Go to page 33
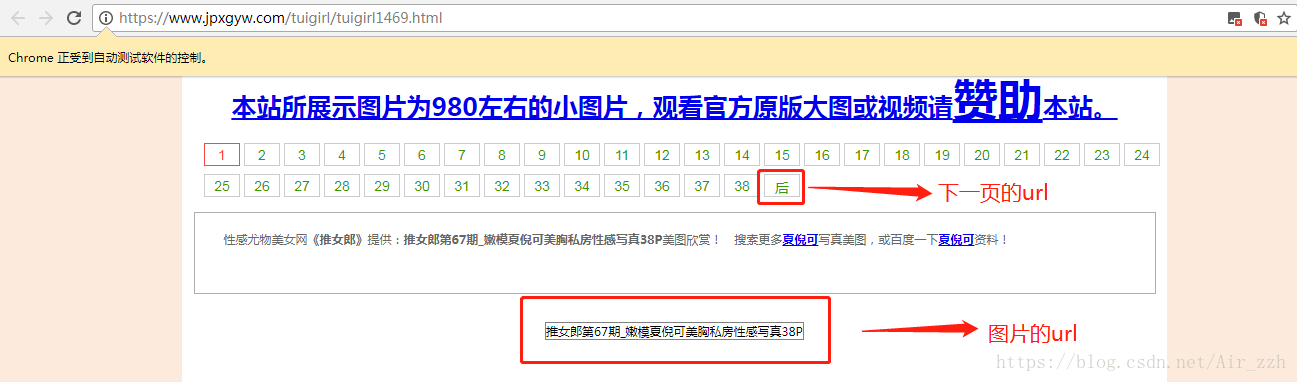Image resolution: width=1297 pixels, height=382 pixels. [x=542, y=186]
